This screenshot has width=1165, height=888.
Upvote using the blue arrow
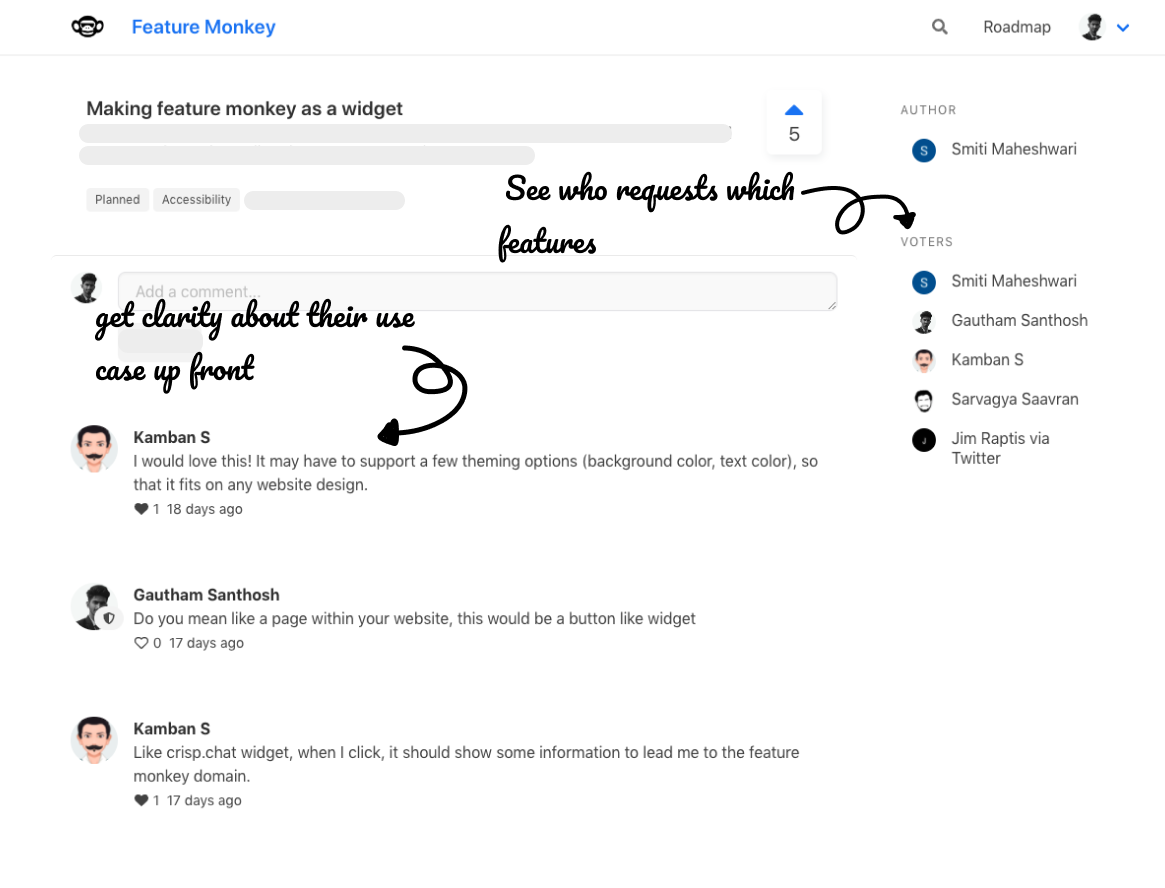[x=794, y=110]
